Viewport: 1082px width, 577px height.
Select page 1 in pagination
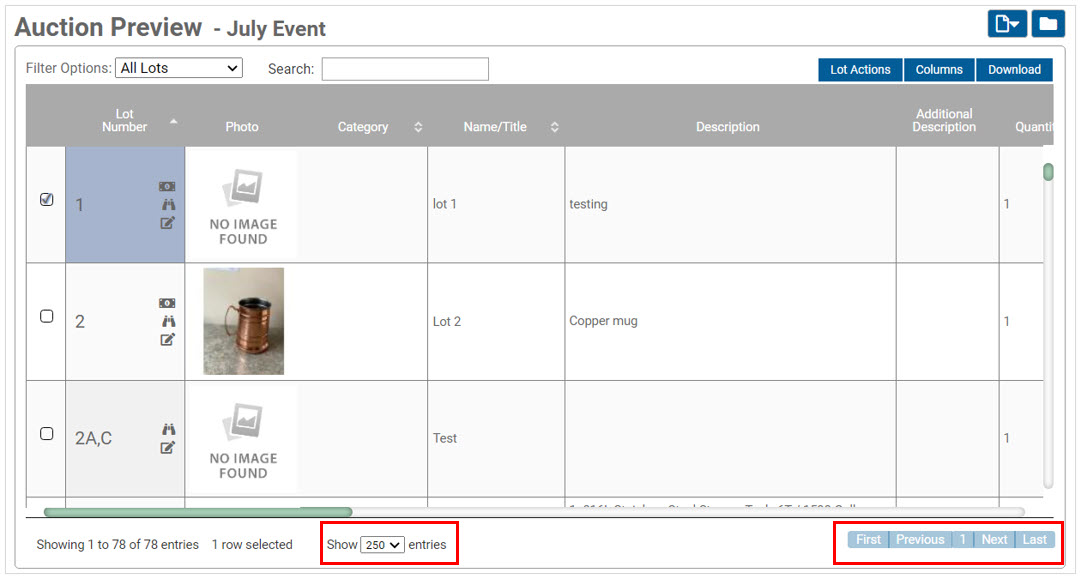point(963,540)
